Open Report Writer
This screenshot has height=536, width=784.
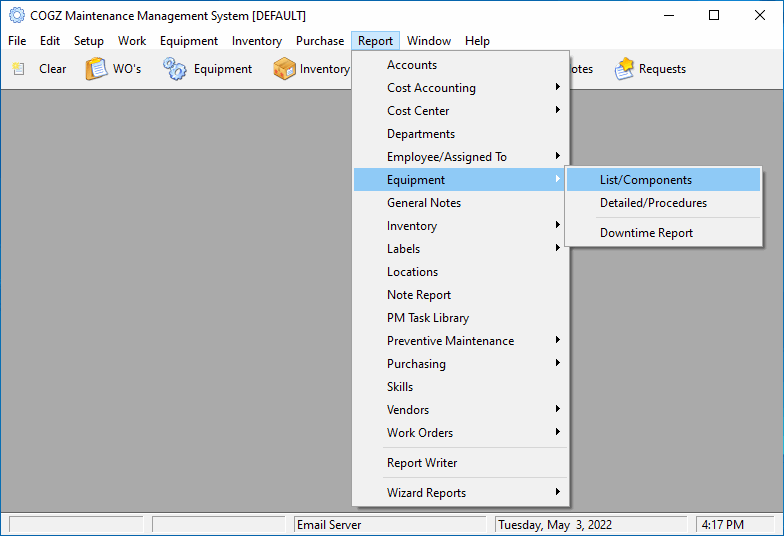tap(460, 463)
